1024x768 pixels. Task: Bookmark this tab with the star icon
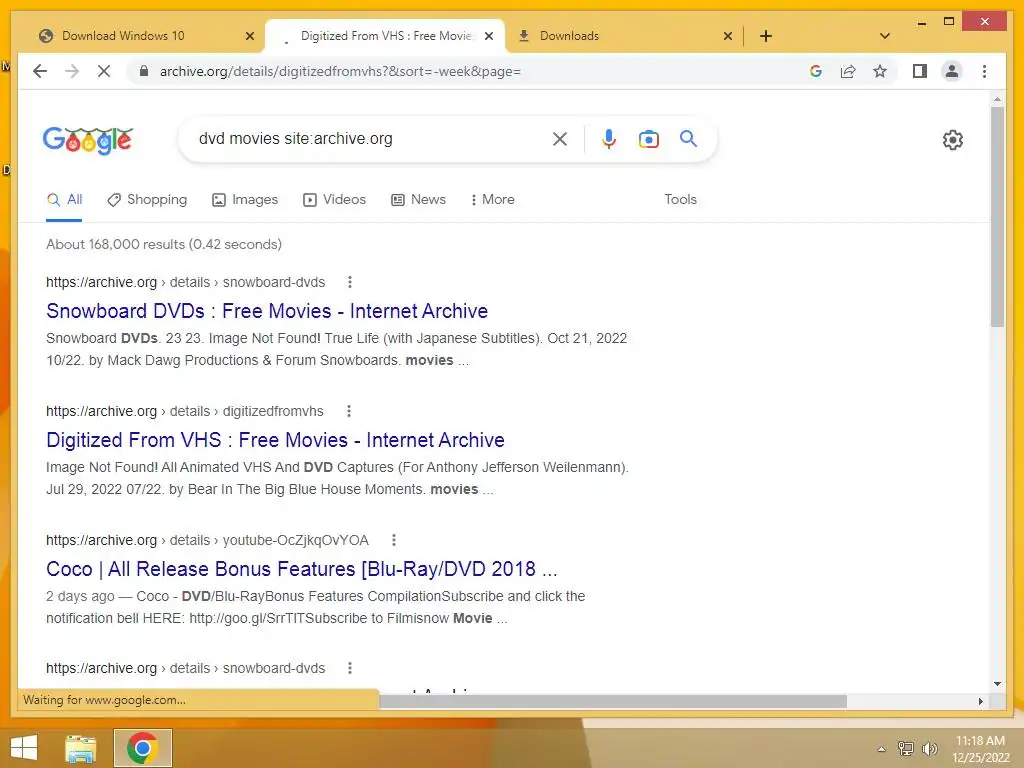pyautogui.click(x=880, y=71)
